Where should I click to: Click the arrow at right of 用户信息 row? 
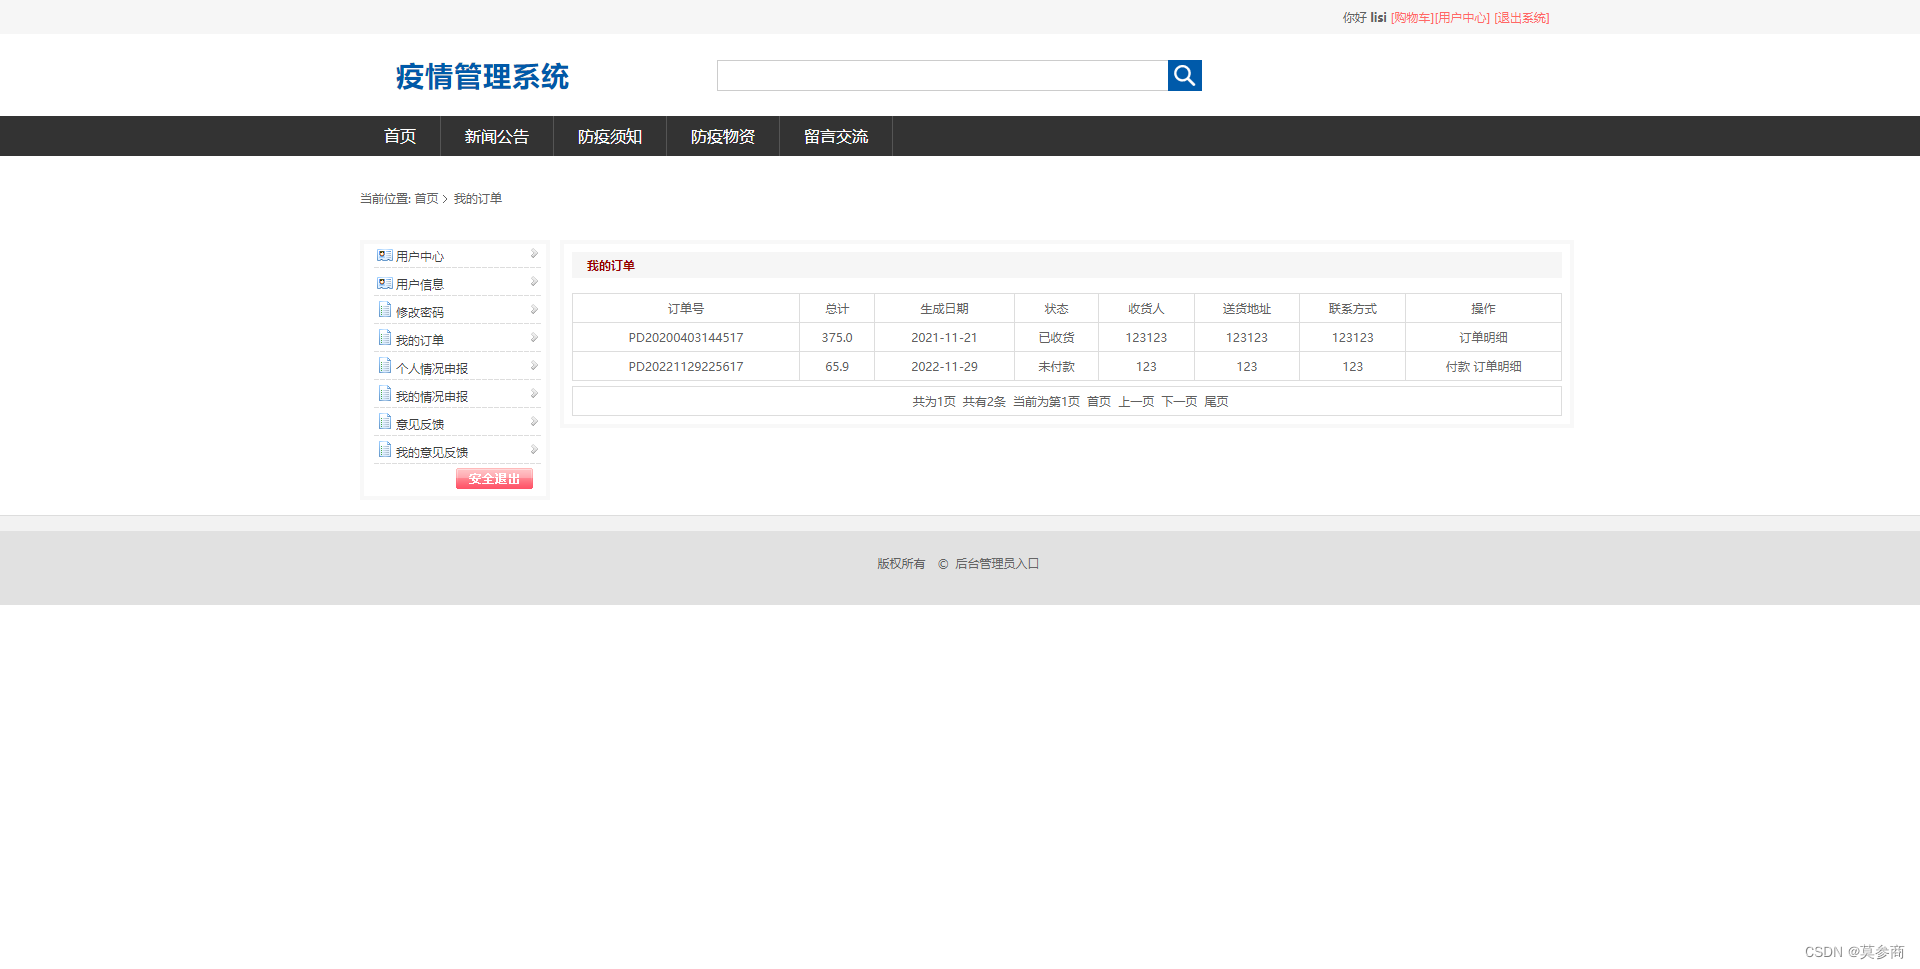[x=534, y=282]
